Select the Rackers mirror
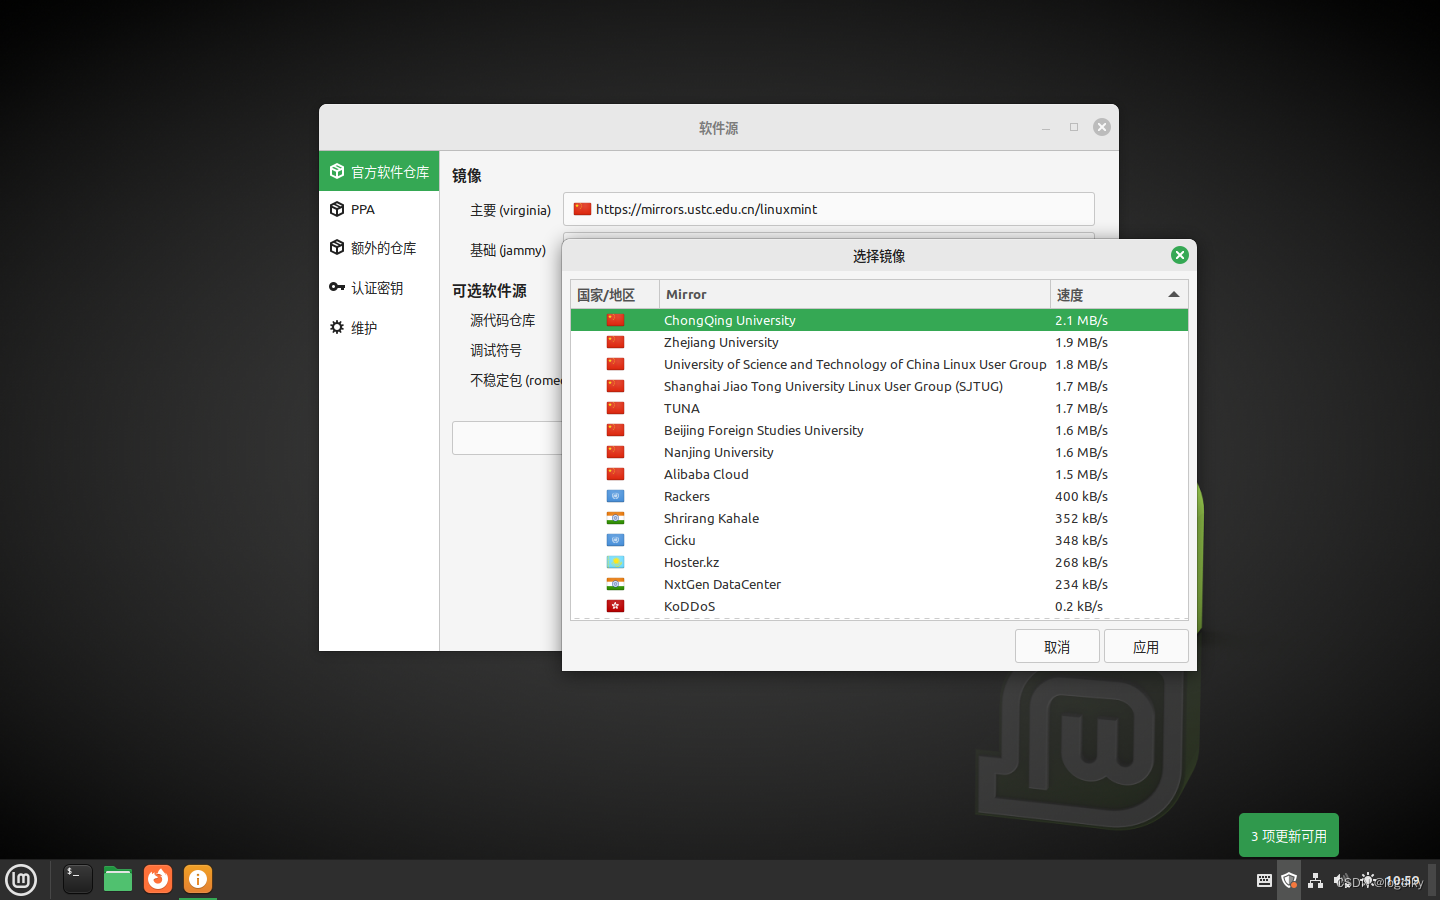 pyautogui.click(x=879, y=496)
